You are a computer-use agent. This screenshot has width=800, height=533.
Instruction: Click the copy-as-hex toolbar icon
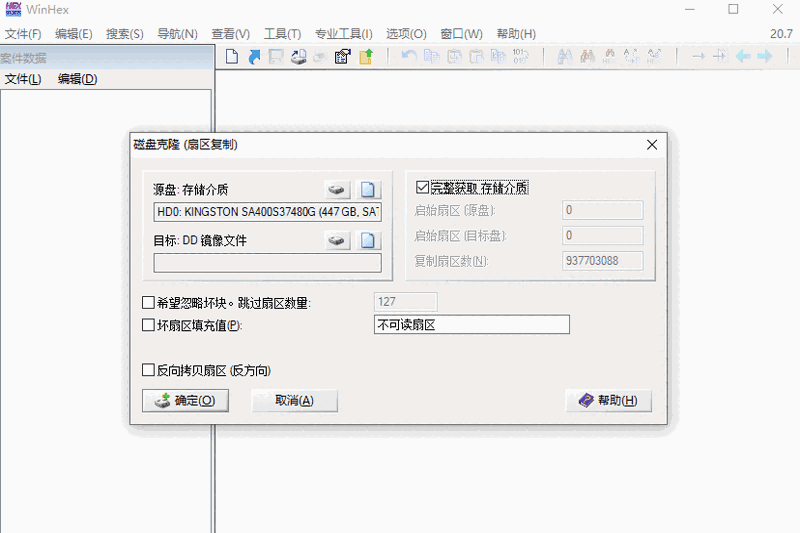tap(498, 56)
